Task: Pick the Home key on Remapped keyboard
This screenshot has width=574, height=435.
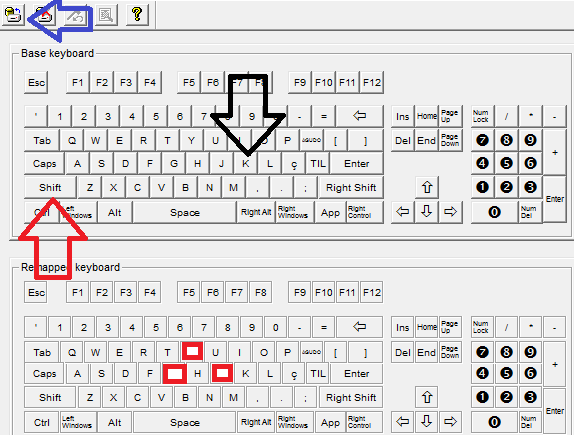Action: pyautogui.click(x=427, y=327)
